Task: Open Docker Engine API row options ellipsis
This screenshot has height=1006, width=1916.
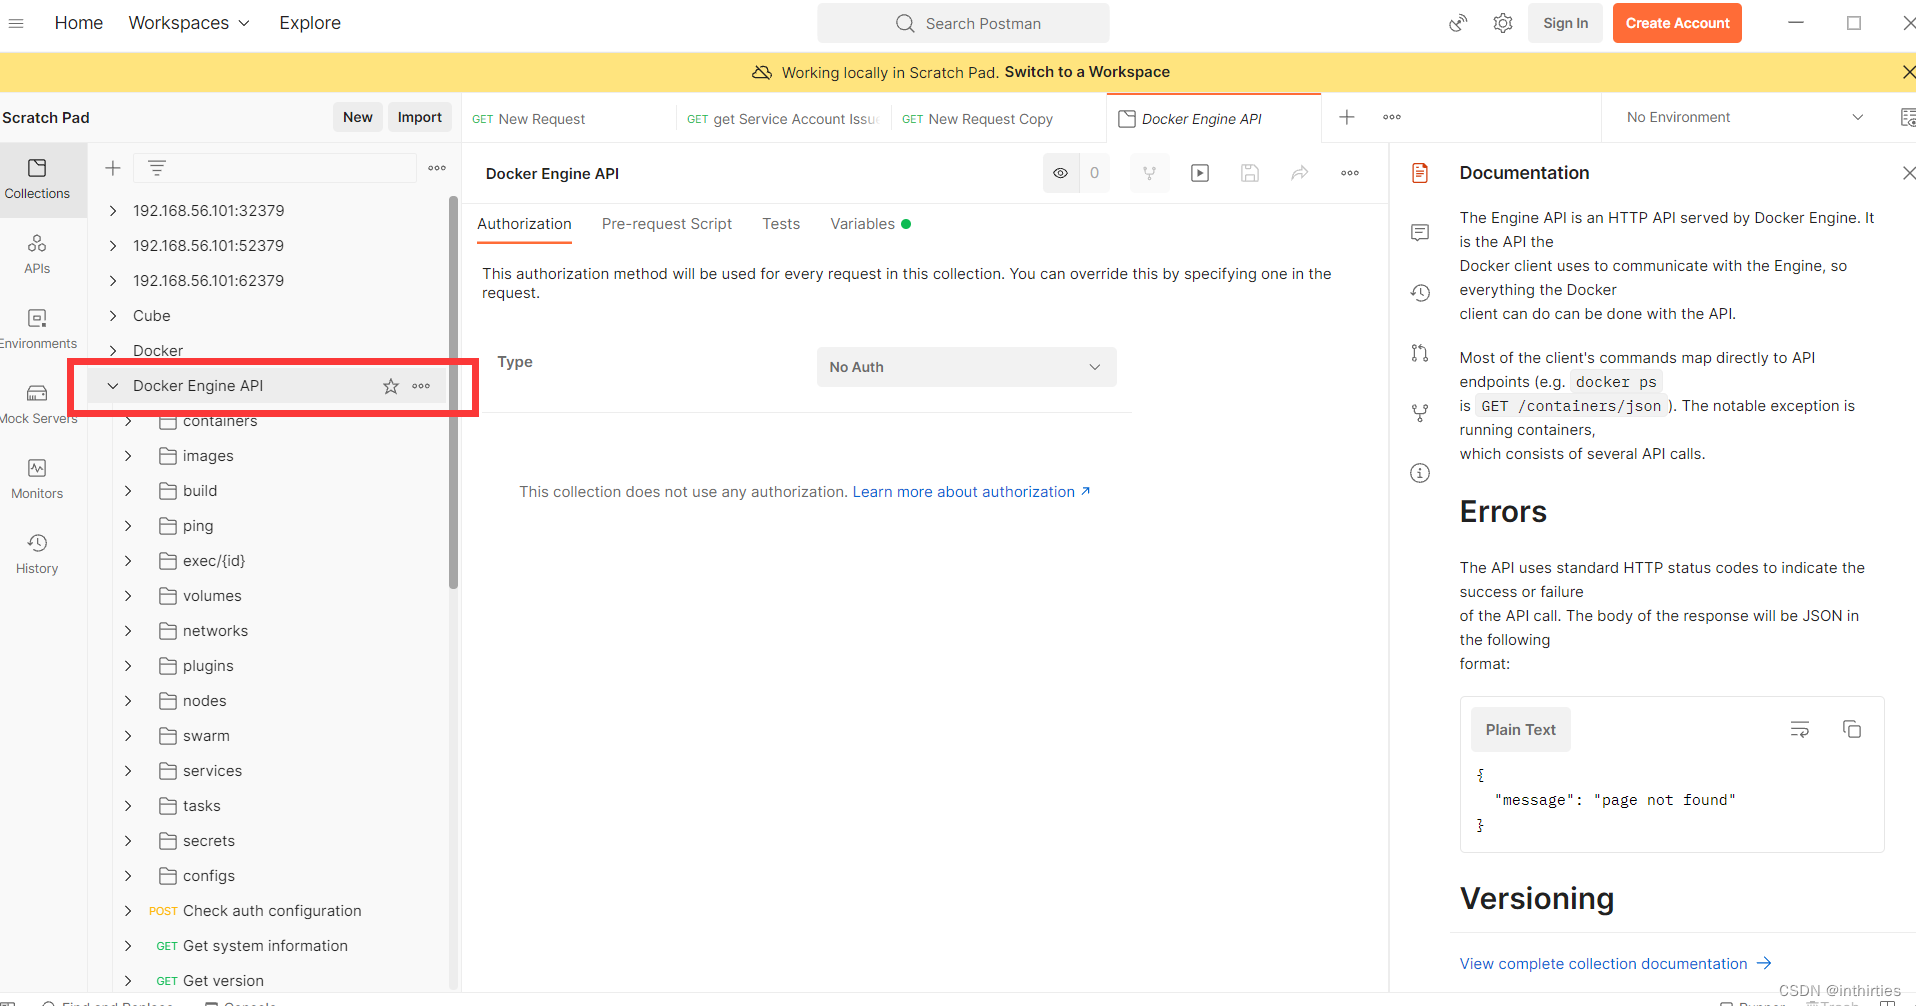Action: (x=421, y=386)
